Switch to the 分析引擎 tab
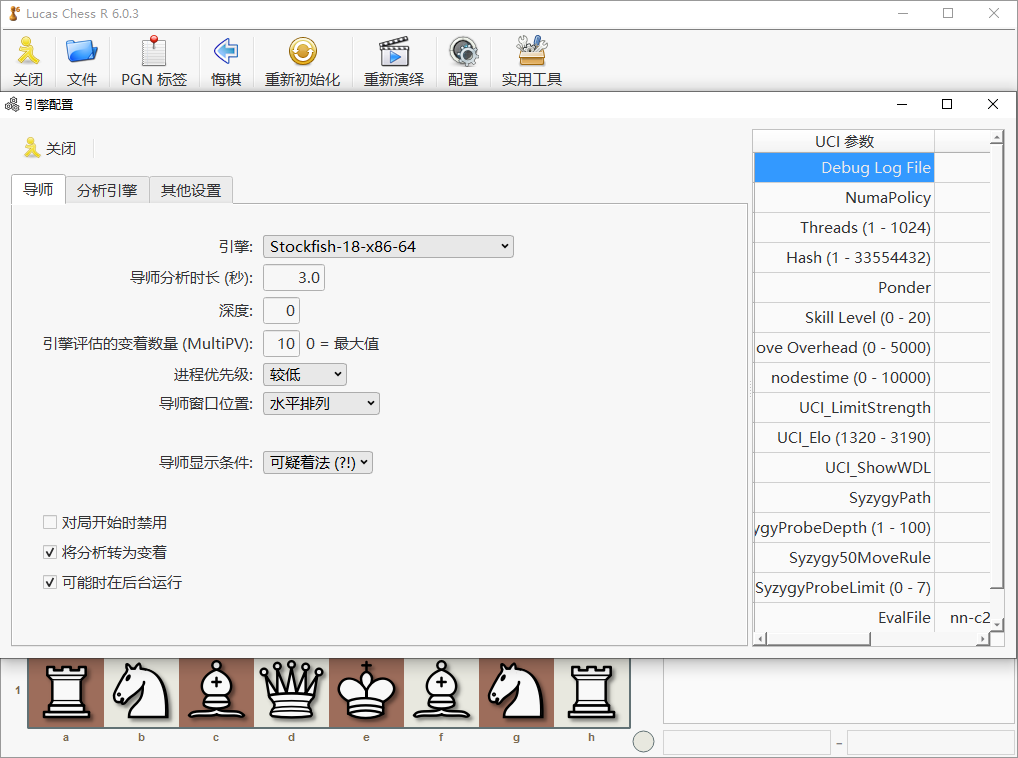This screenshot has height=758, width=1018. (107, 190)
